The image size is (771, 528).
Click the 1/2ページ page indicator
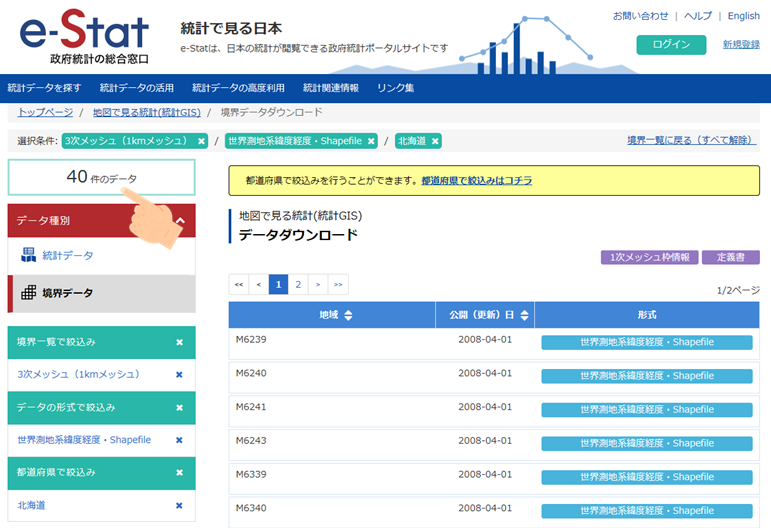tap(738, 291)
